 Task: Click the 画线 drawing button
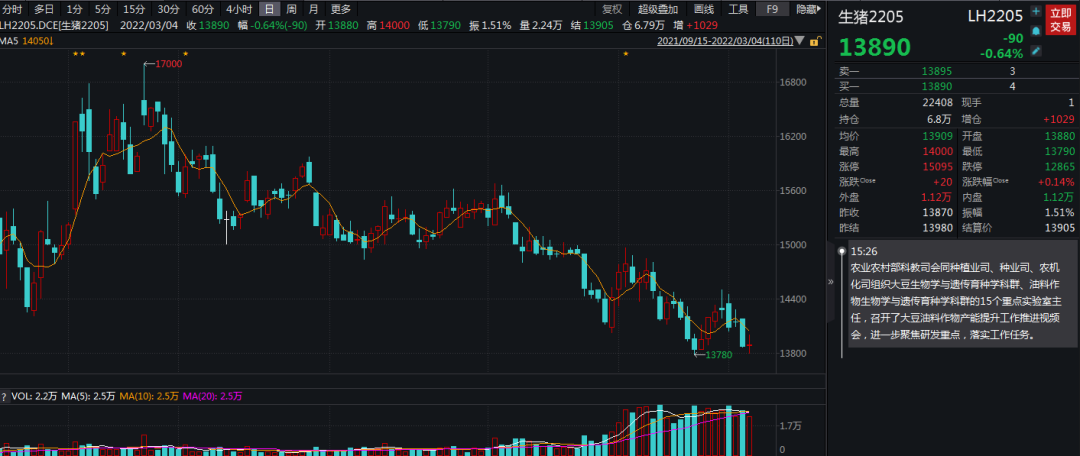point(703,9)
